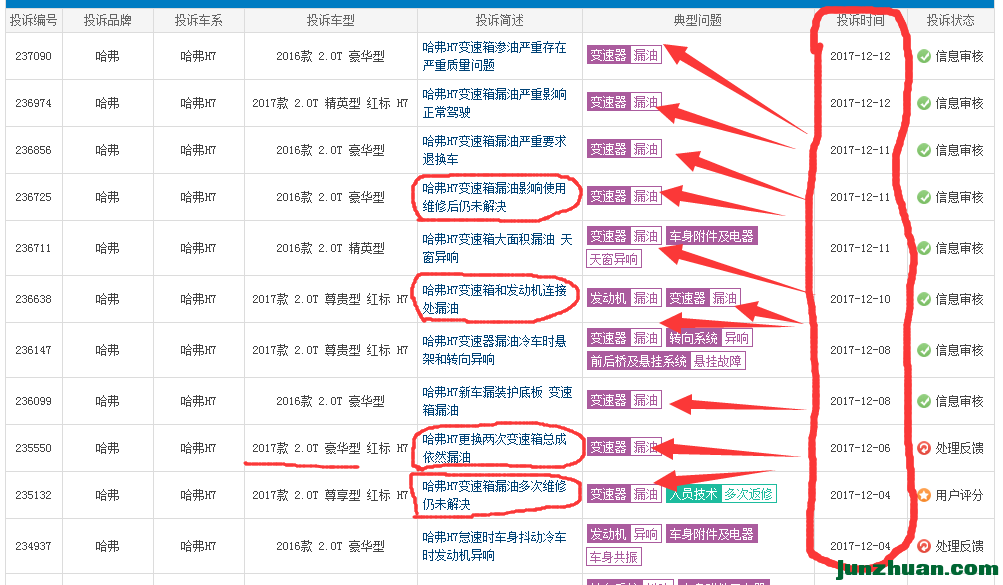The width and height of the screenshot is (1003, 585).
Task: Click complaint number 235550
Action: (33, 448)
